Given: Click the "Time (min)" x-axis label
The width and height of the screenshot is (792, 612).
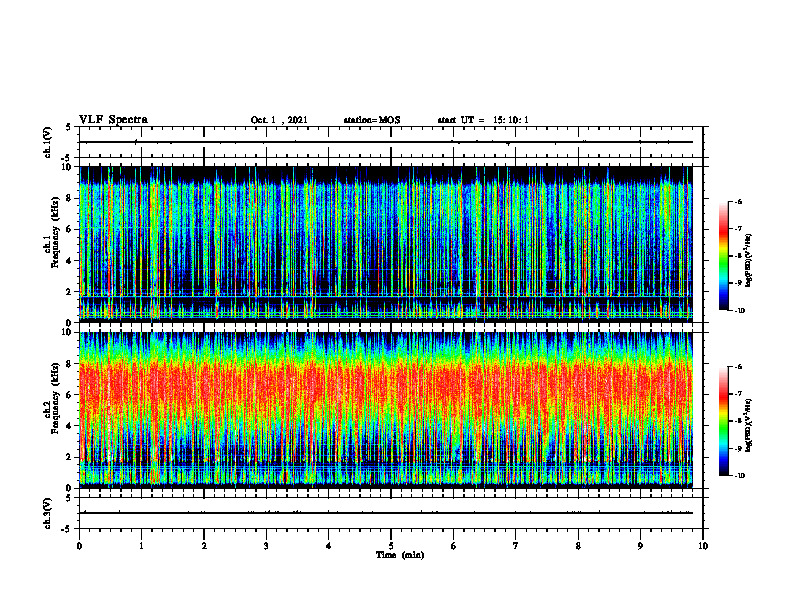Looking at the screenshot, I should pyautogui.click(x=400, y=555).
